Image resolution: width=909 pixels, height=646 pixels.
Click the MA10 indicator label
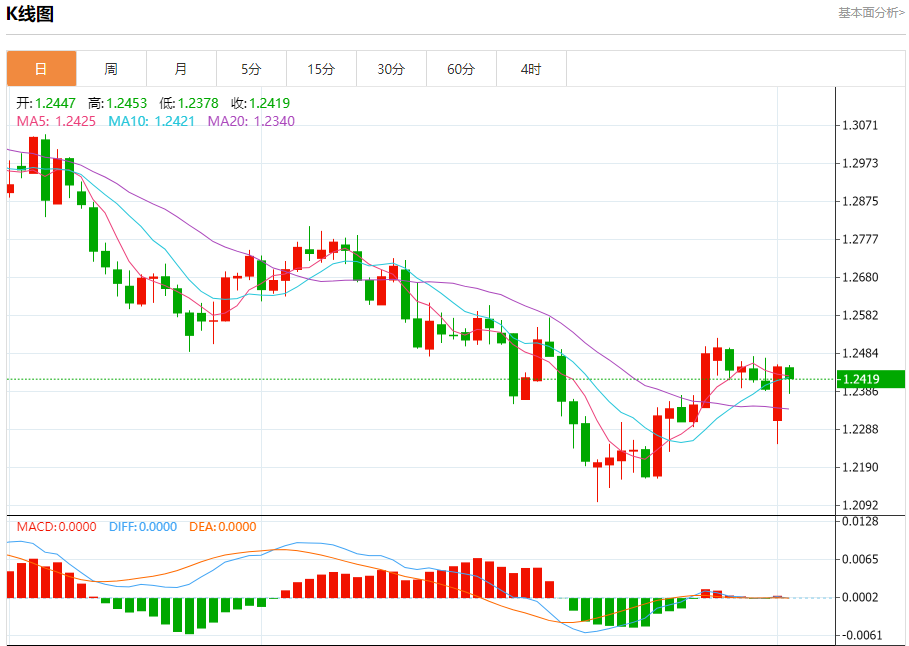click(151, 121)
